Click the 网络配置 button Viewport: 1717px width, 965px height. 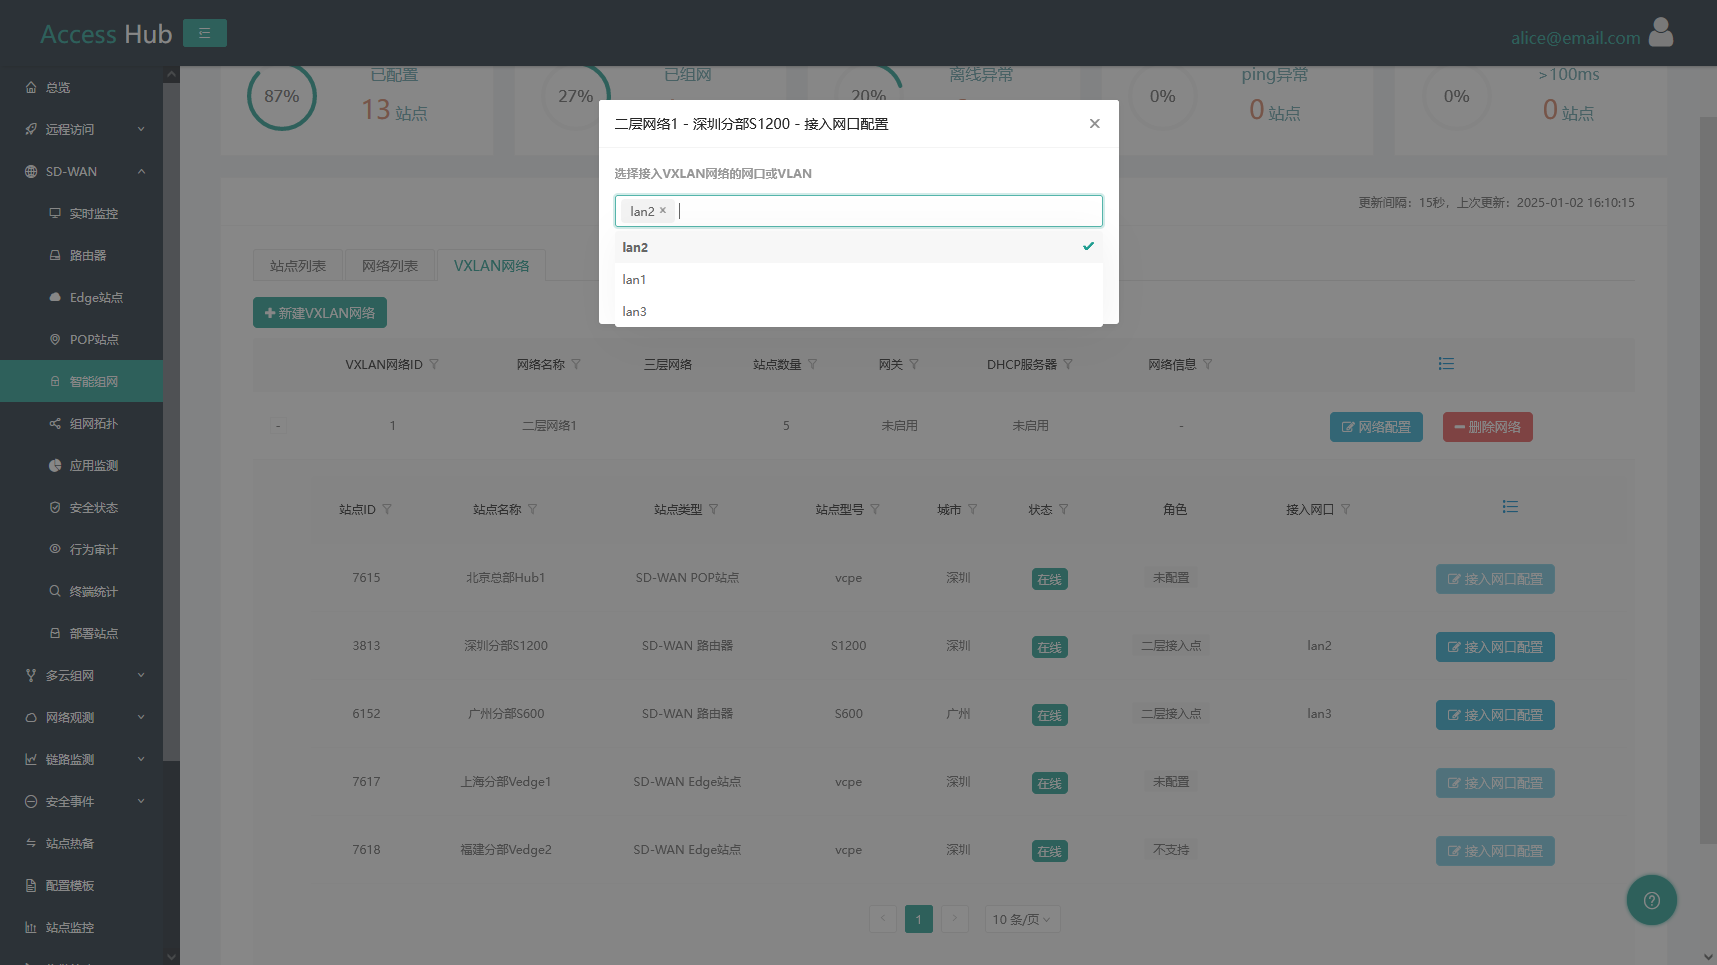point(1376,427)
